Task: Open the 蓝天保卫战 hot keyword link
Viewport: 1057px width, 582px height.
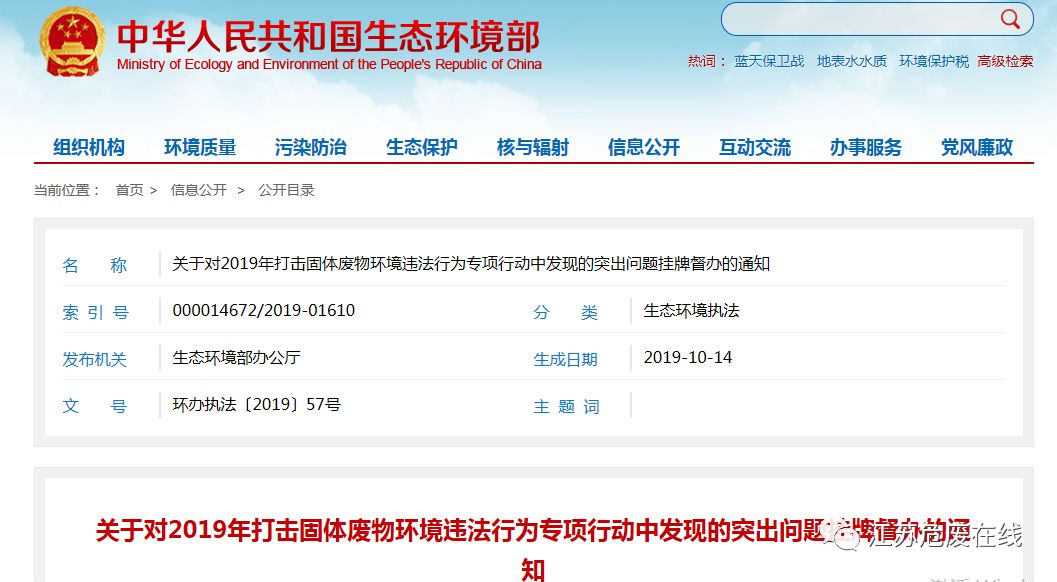Action: pyautogui.click(x=769, y=61)
